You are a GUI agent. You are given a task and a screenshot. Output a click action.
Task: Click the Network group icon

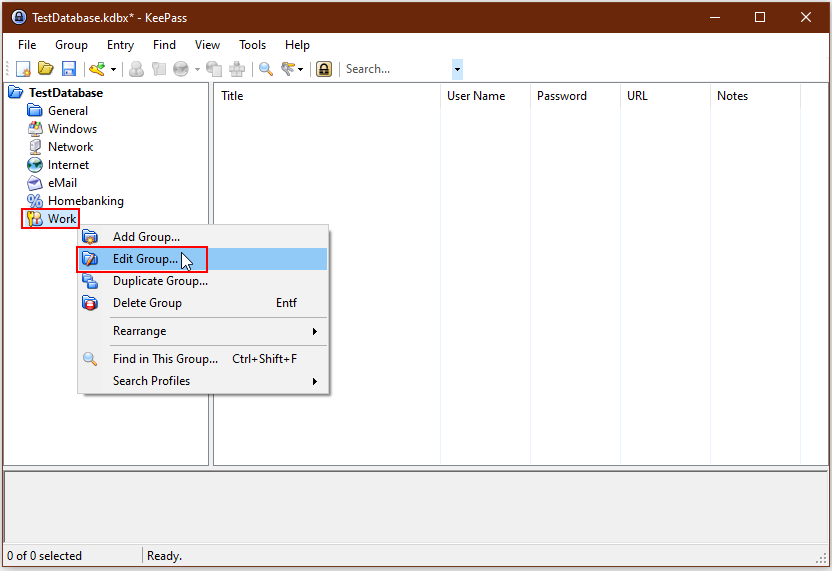click(35, 146)
